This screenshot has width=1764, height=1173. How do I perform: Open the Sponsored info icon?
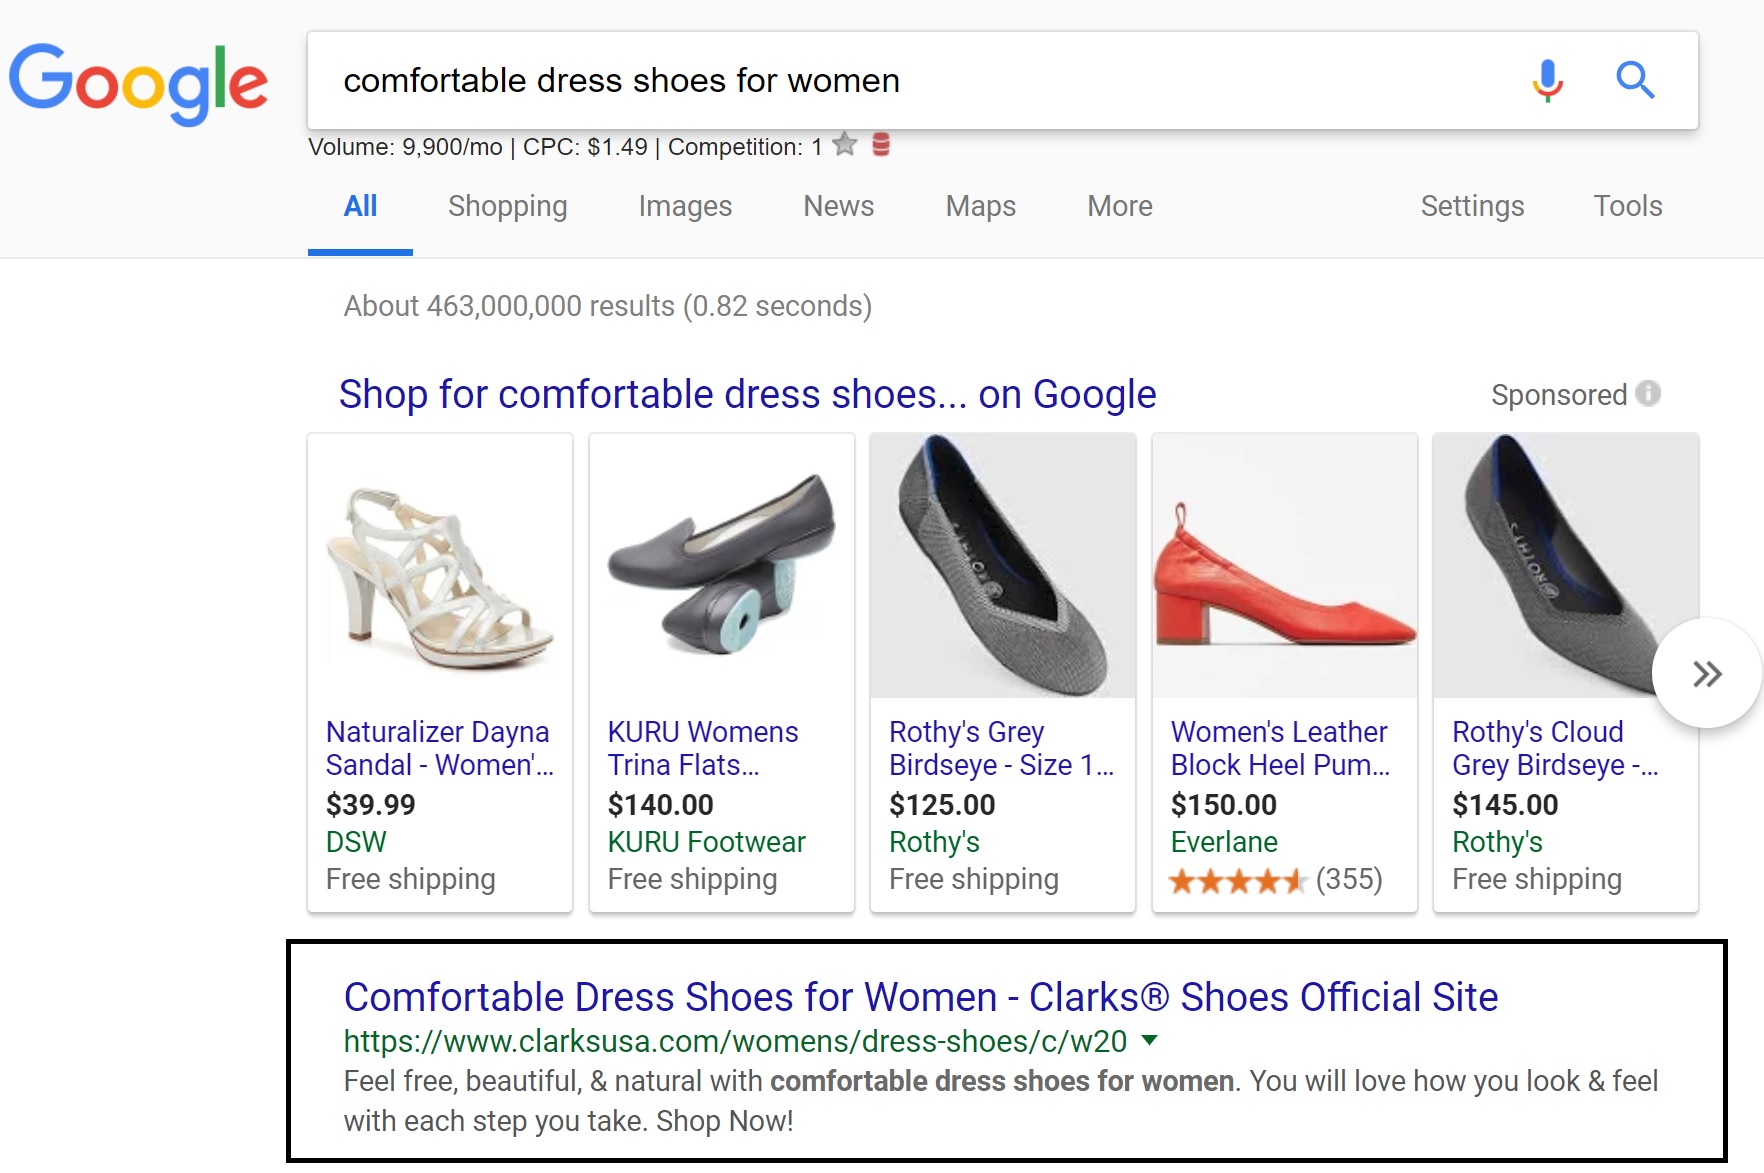(1648, 394)
